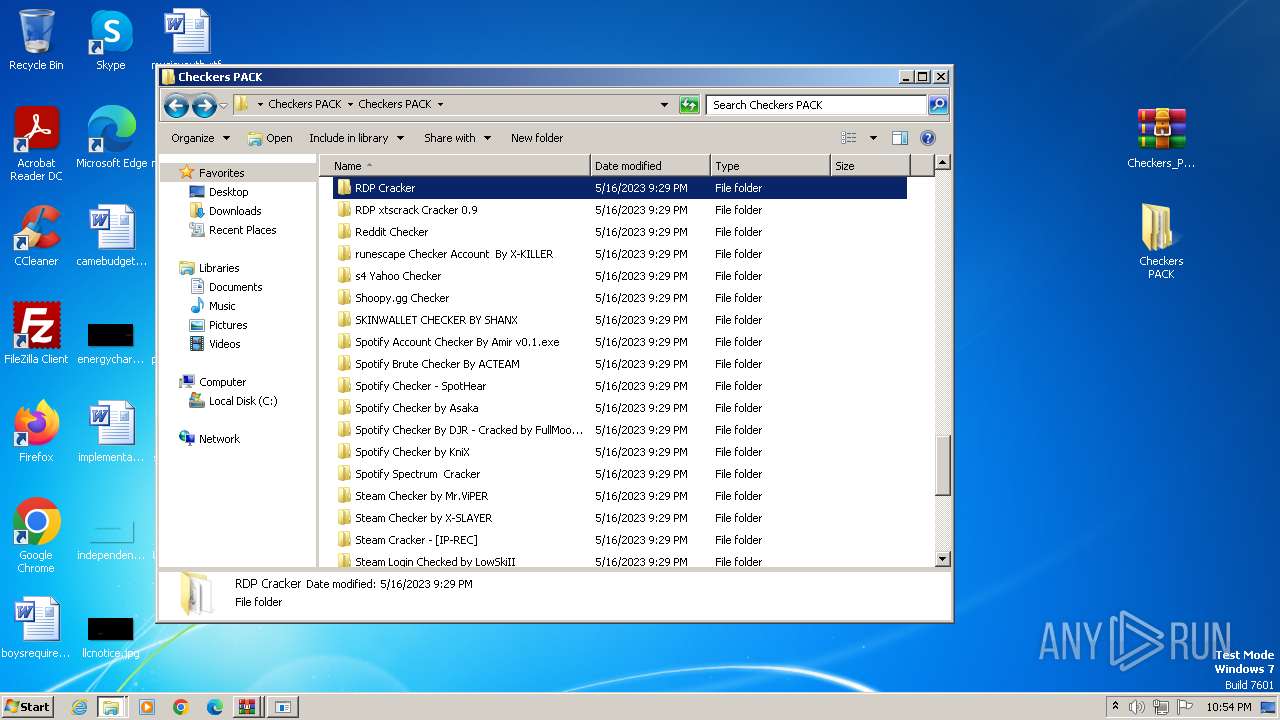Viewport: 1280px width, 720px height.
Task: Select the Music library
Action: coord(222,306)
